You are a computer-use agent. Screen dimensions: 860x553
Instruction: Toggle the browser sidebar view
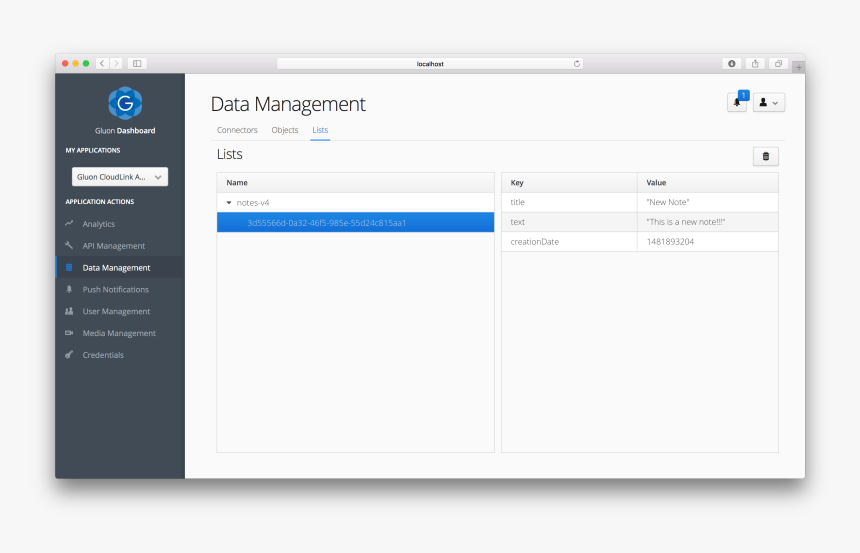tap(137, 64)
